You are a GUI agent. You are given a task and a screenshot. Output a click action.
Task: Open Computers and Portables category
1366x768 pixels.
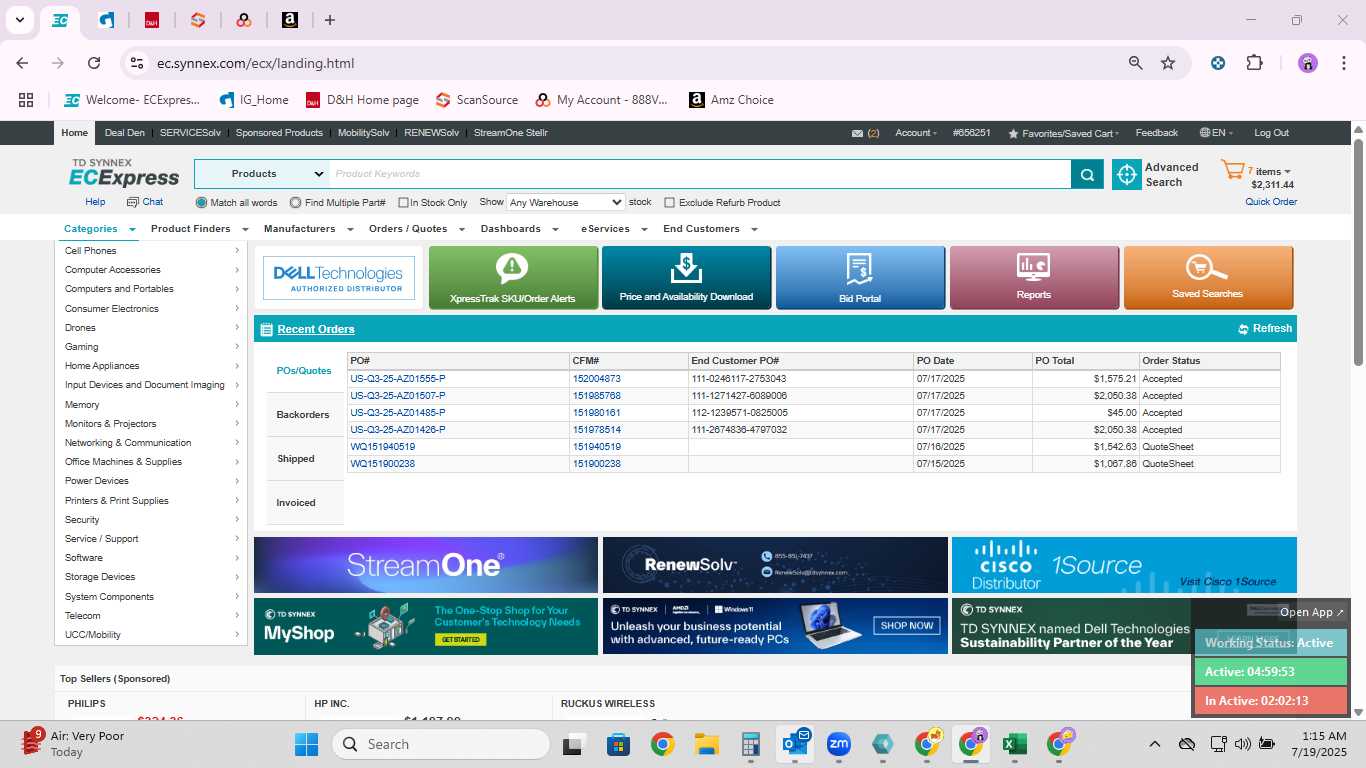pyautogui.click(x=119, y=289)
